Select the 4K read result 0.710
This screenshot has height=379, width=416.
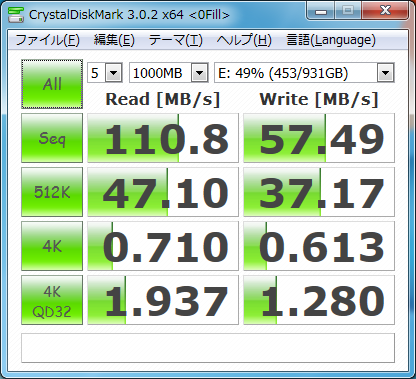163,246
